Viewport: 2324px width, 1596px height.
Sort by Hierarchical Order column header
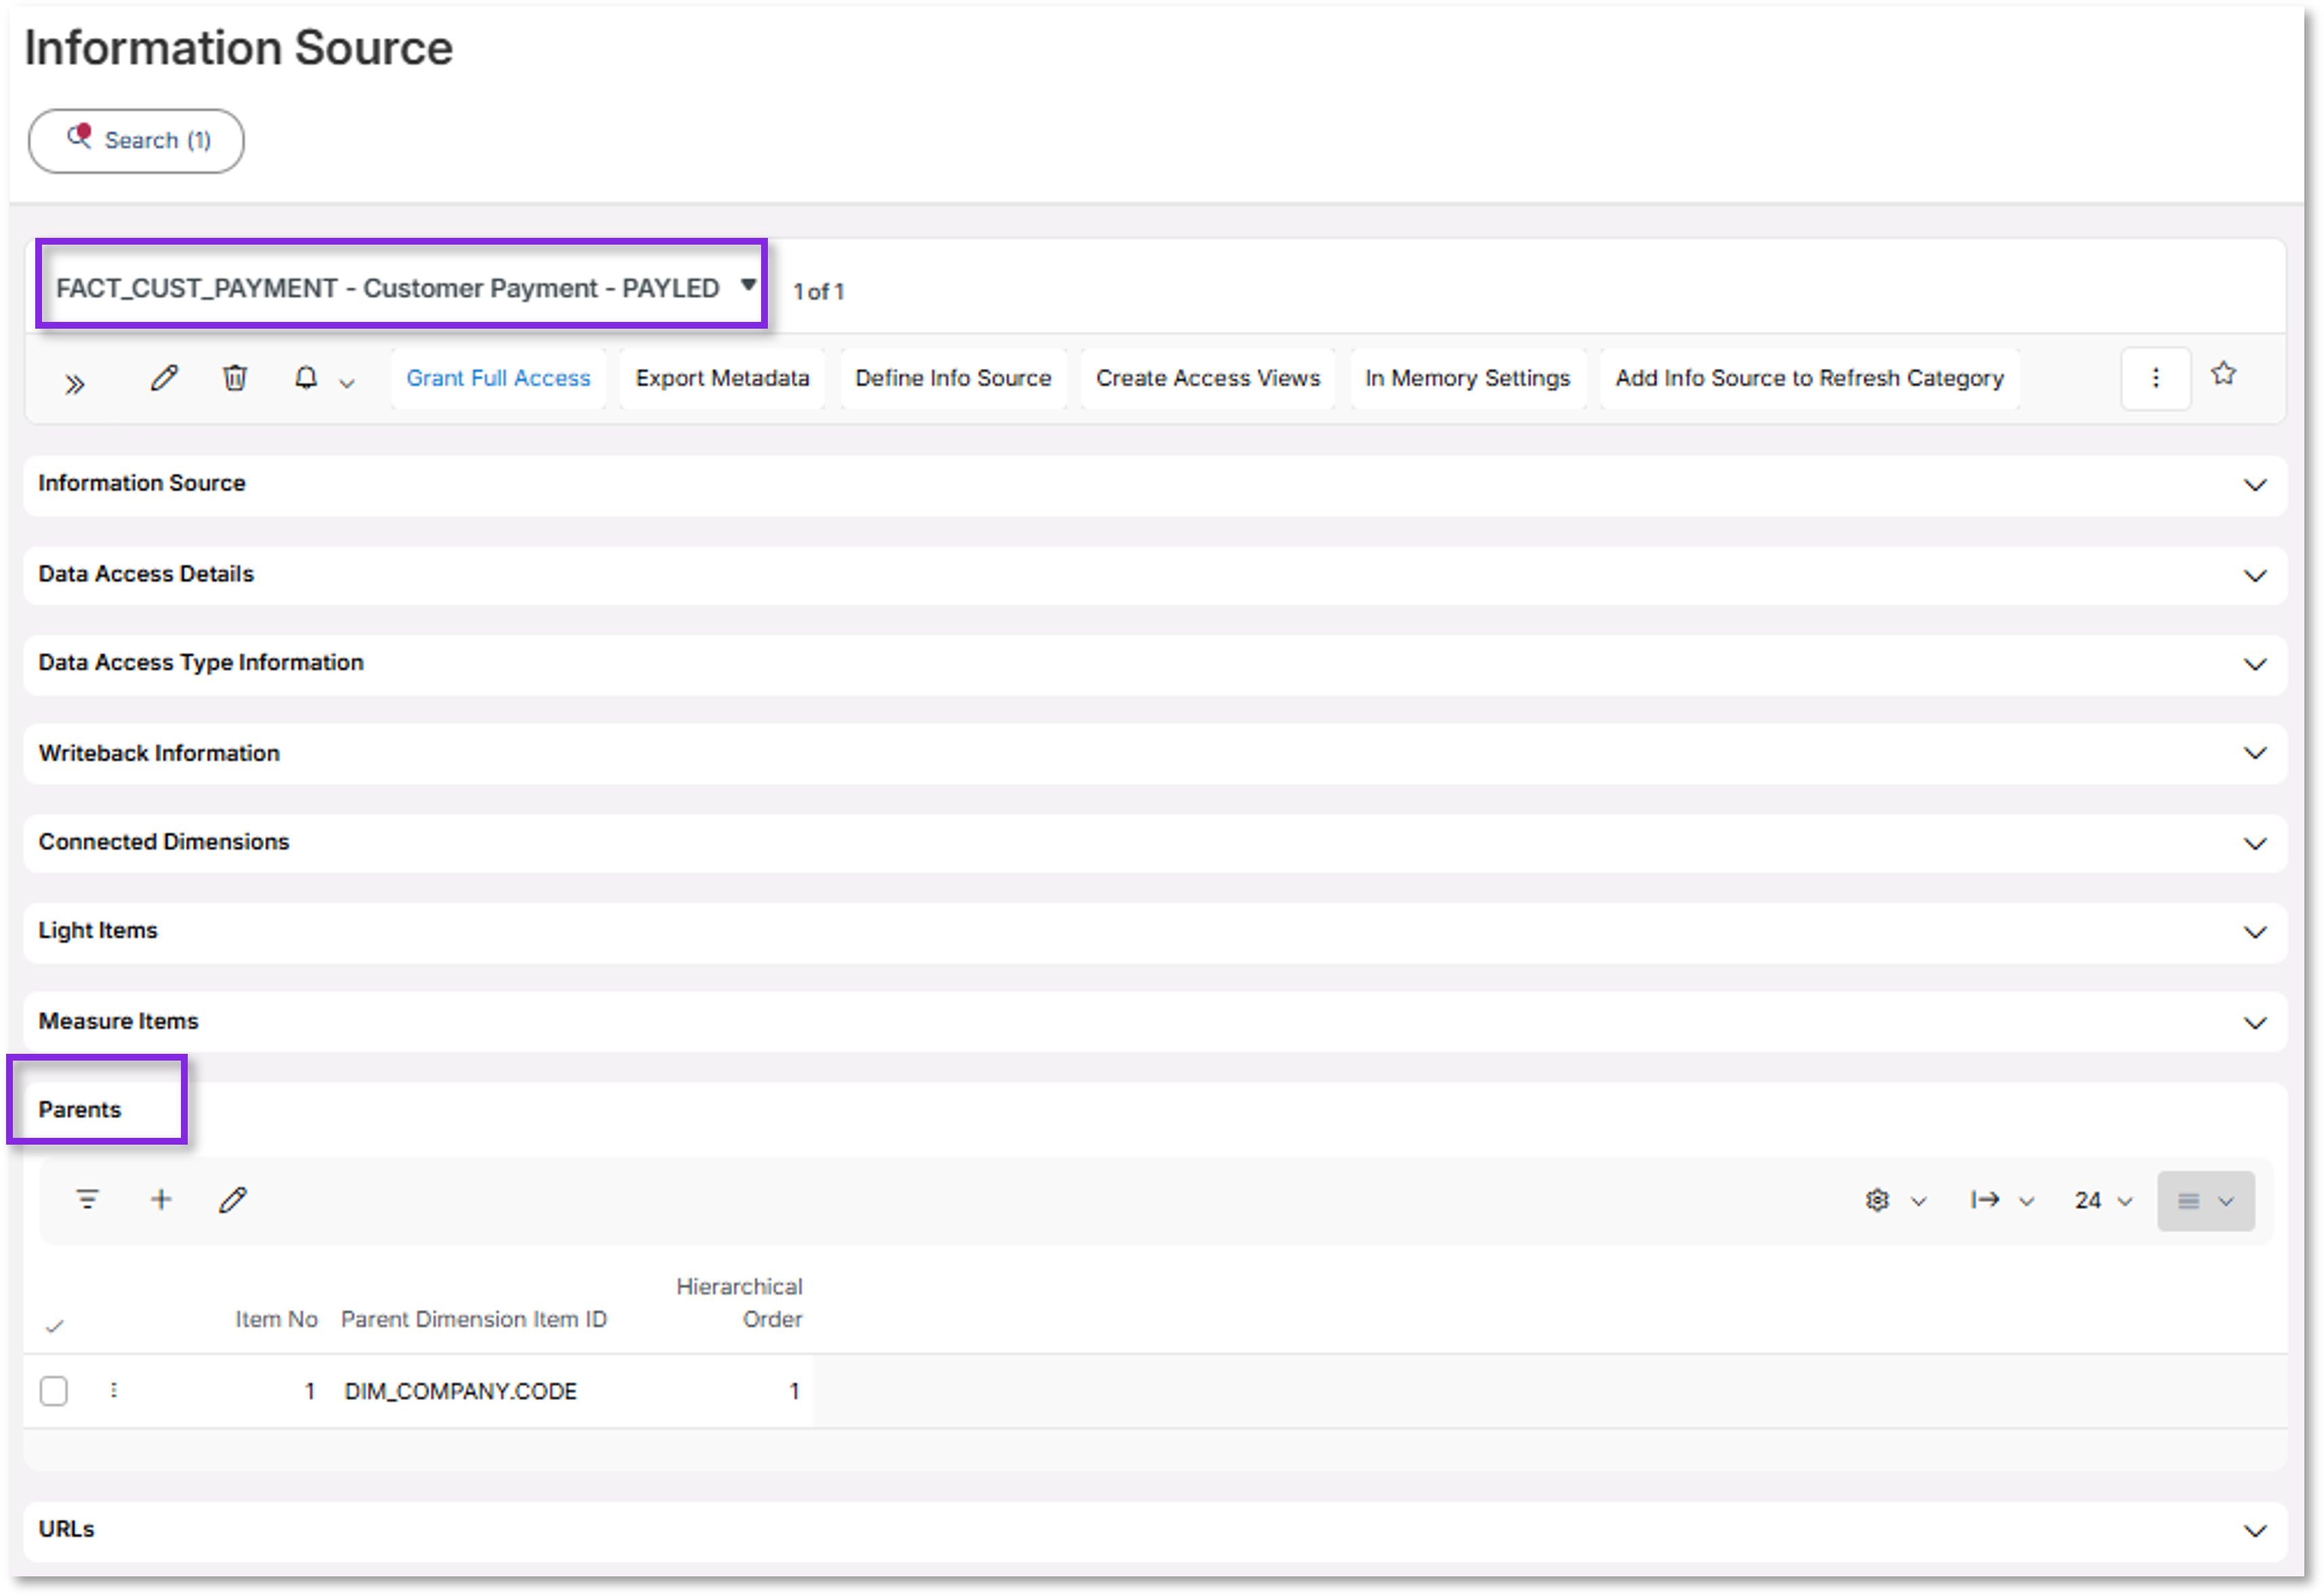coord(740,1303)
